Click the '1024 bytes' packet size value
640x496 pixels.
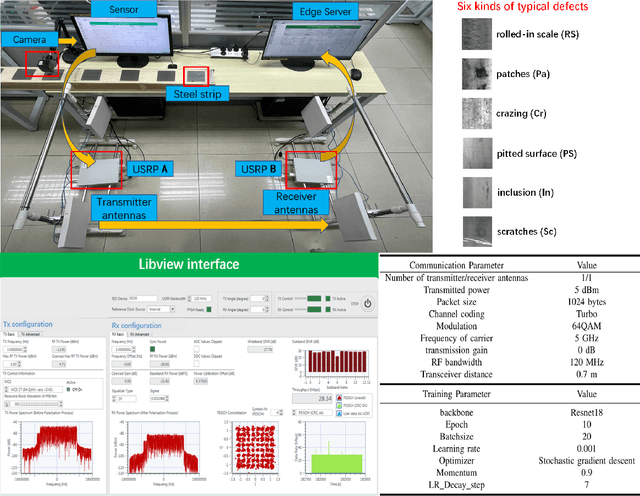click(587, 302)
